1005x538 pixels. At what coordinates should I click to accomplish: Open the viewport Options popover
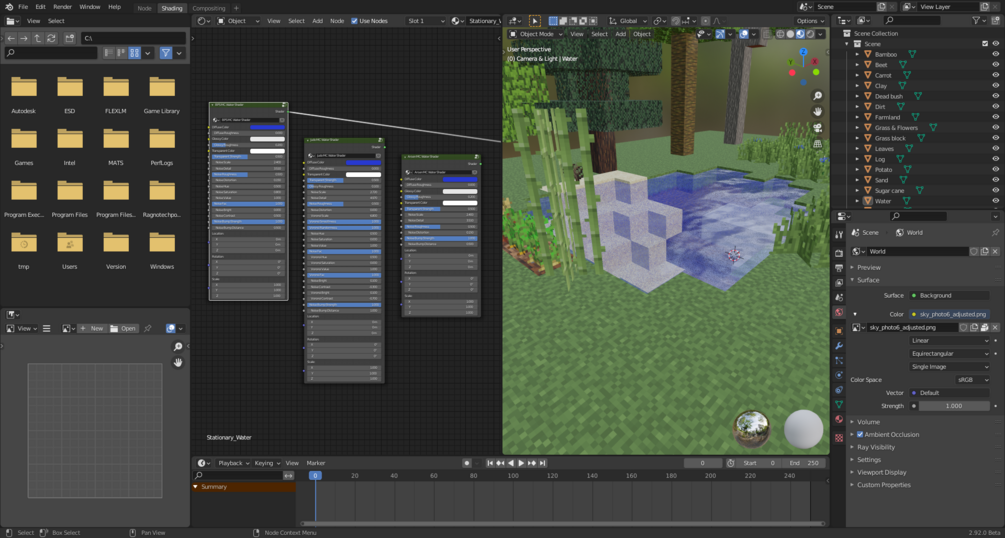click(x=811, y=21)
